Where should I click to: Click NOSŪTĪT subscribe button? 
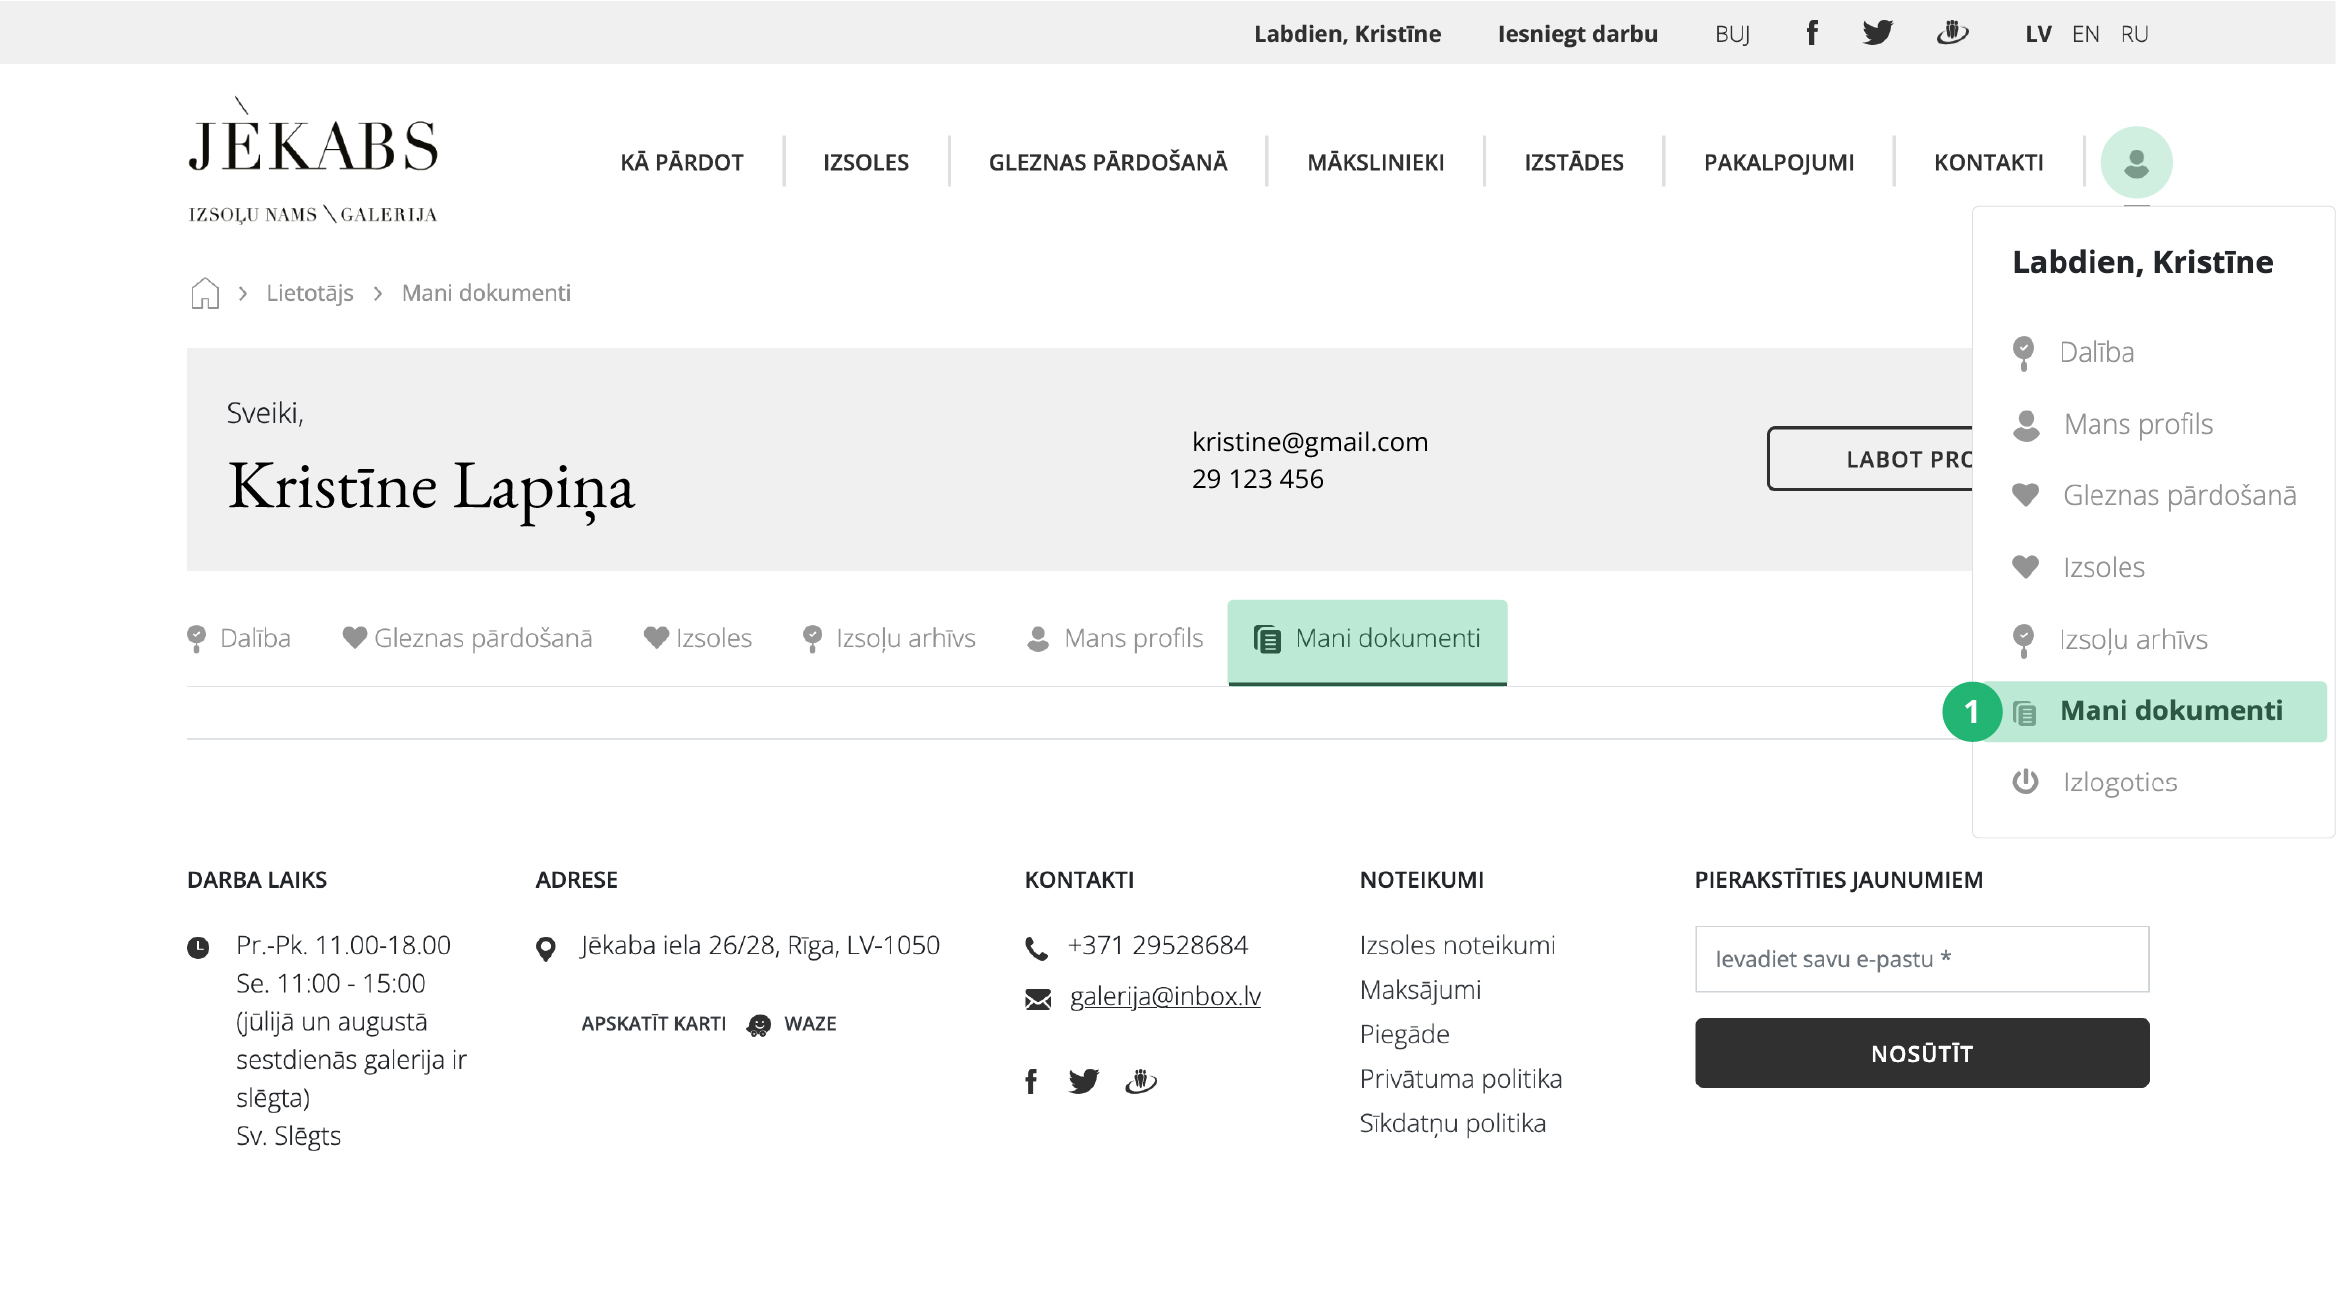click(x=1922, y=1053)
